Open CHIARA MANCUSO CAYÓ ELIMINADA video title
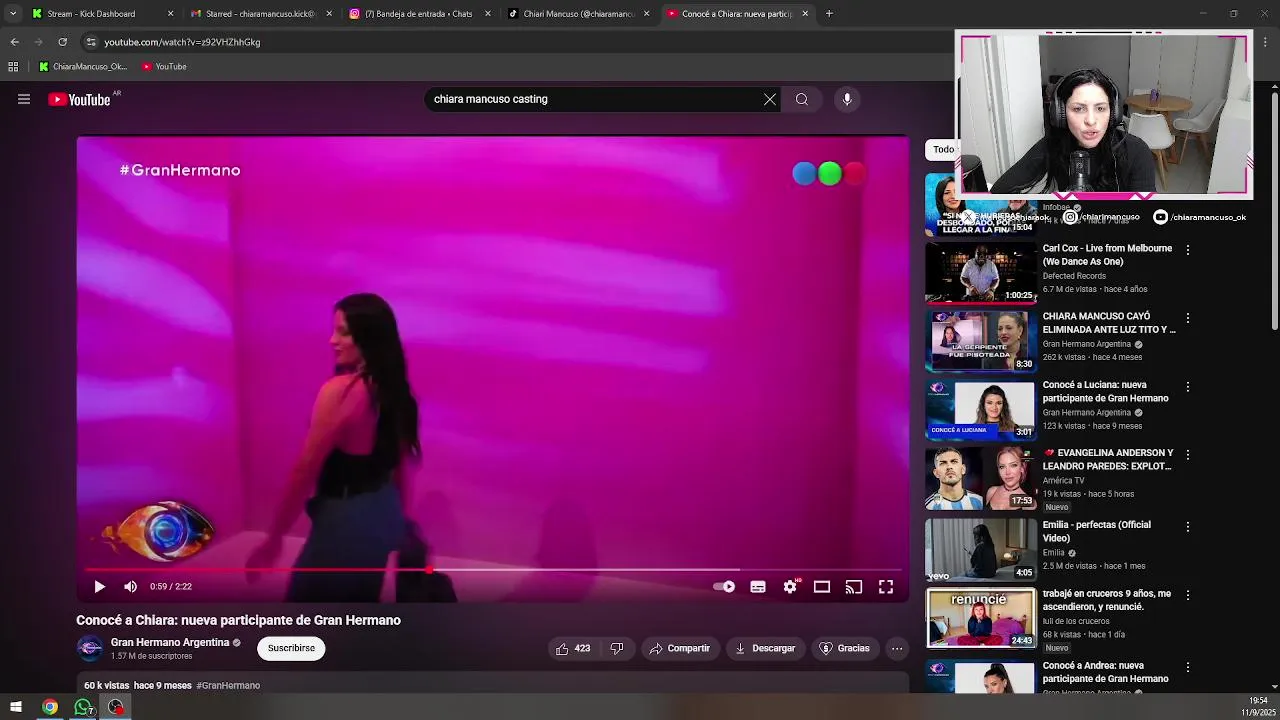The width and height of the screenshot is (1280, 720). pos(1109,323)
